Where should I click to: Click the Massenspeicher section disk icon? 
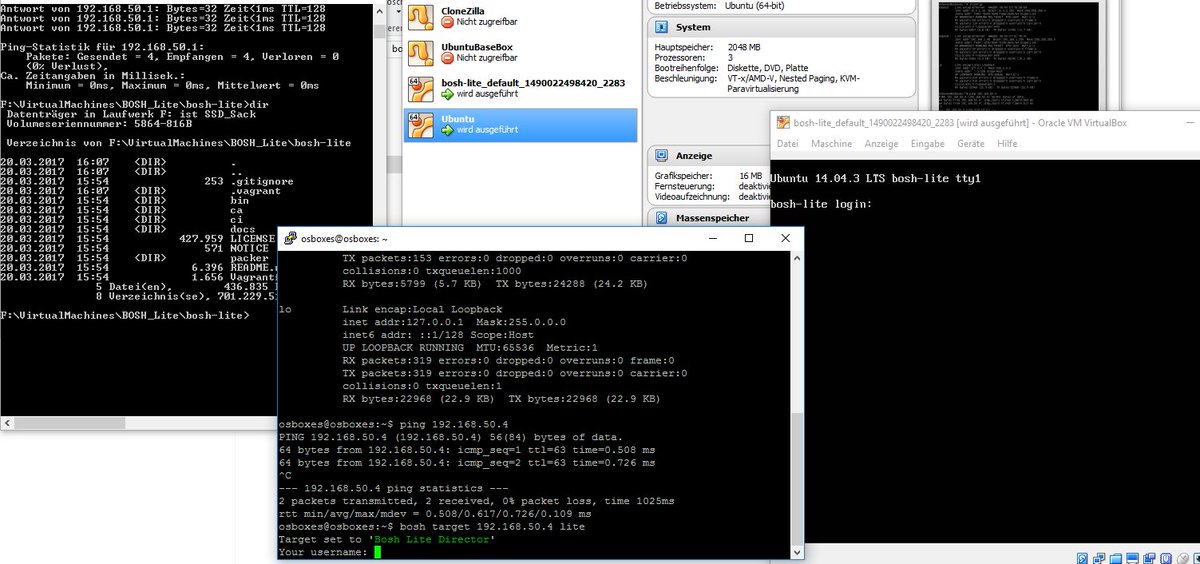click(x=662, y=217)
